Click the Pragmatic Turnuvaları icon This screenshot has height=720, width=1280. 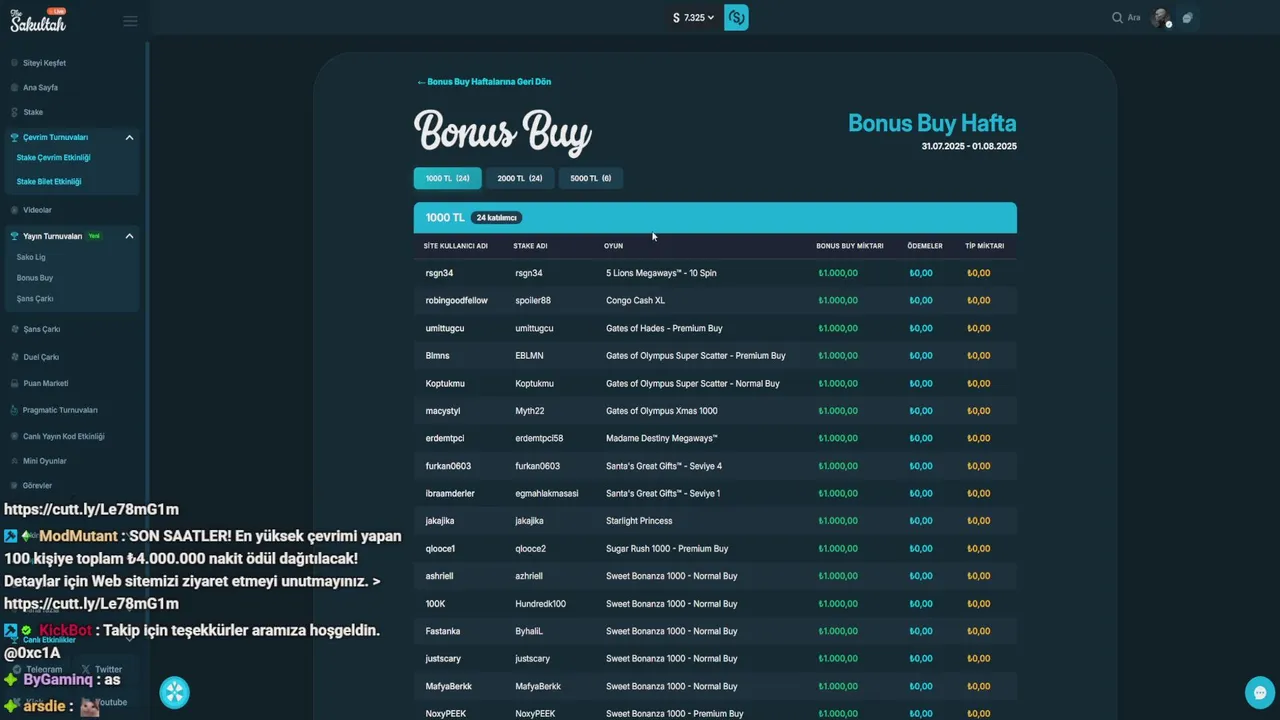[15, 410]
